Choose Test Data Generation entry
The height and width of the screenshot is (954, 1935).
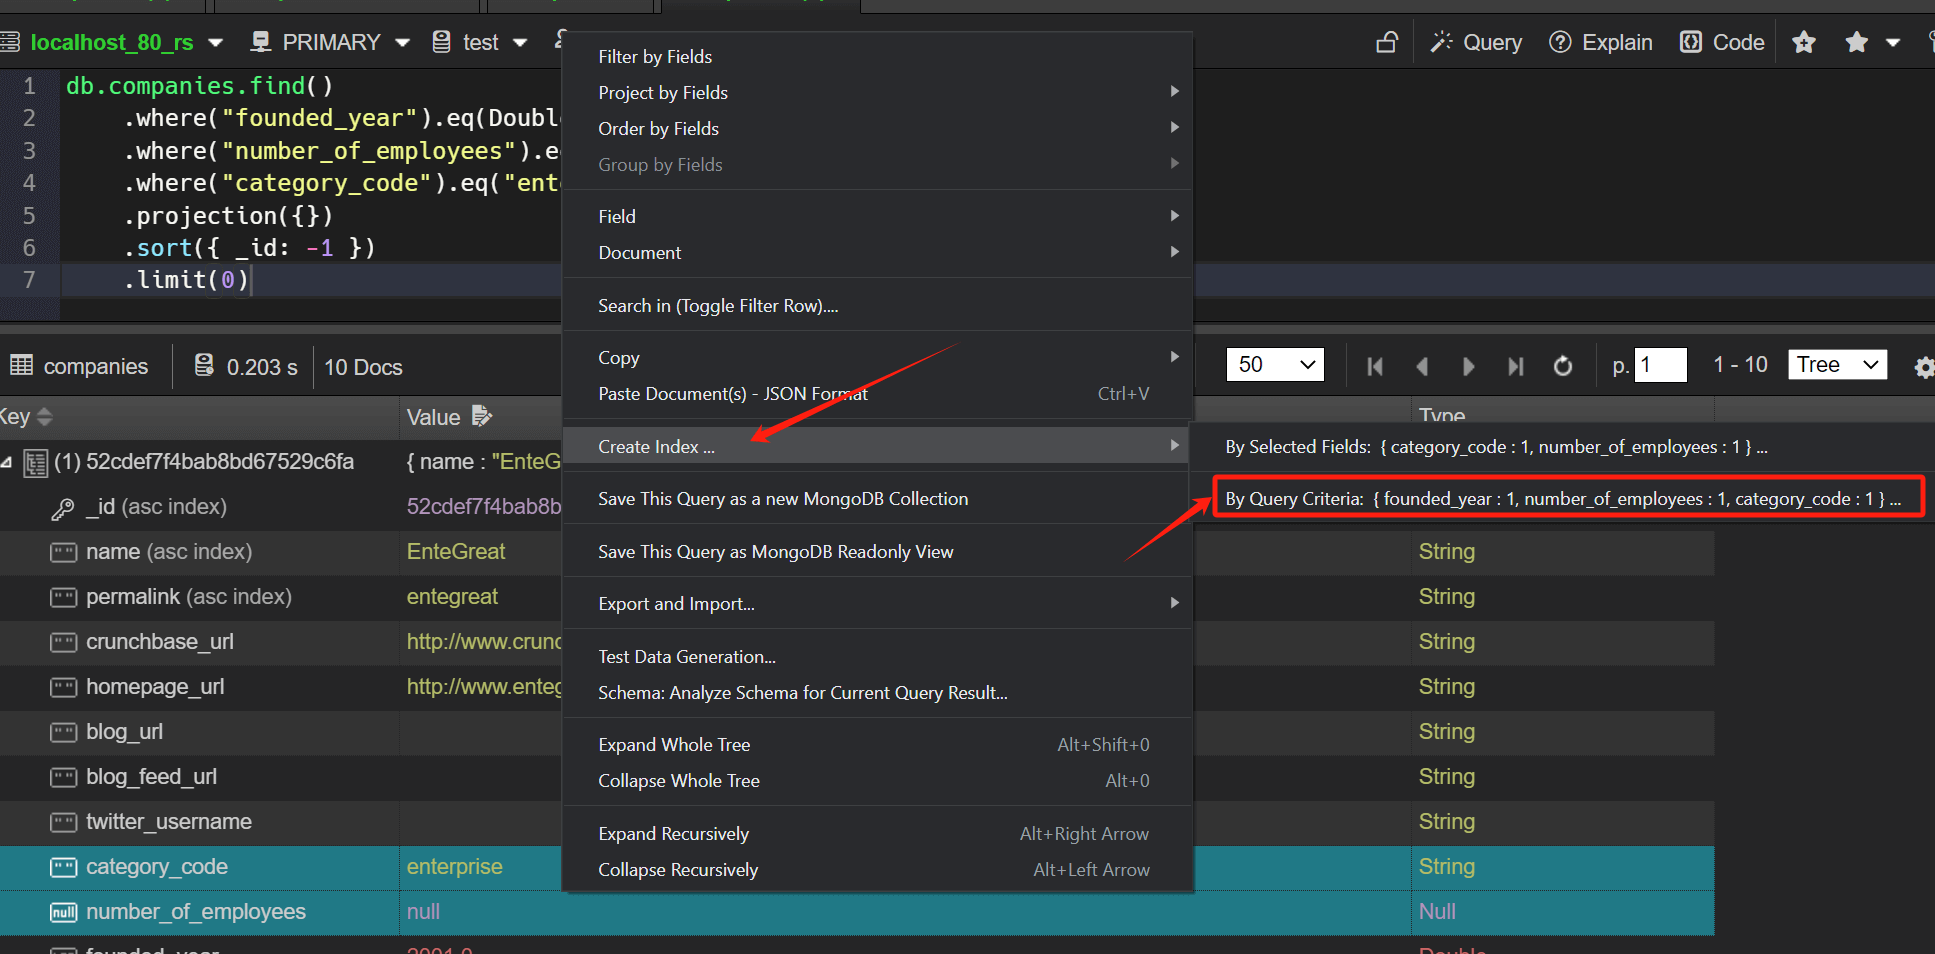click(878, 657)
